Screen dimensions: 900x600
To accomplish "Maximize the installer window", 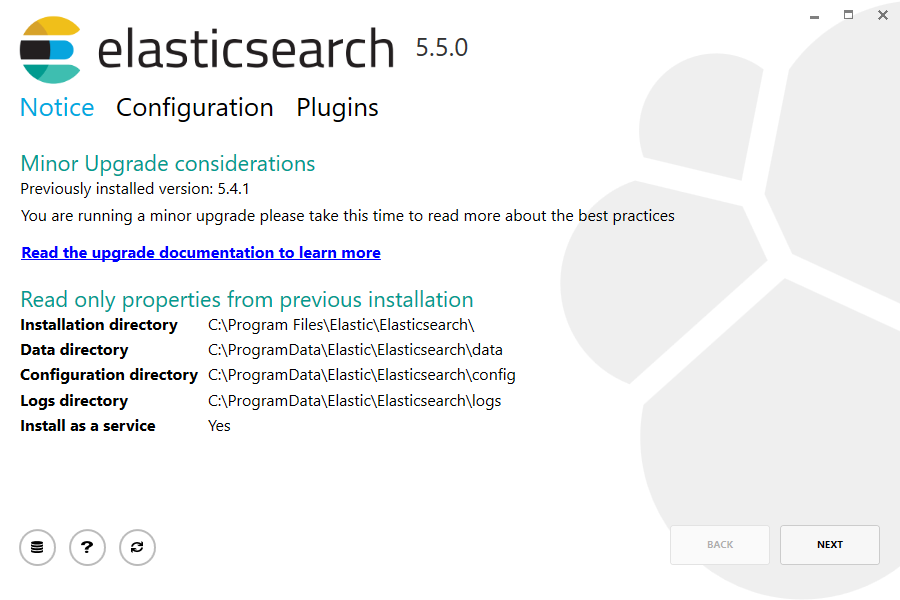I will 849,15.
